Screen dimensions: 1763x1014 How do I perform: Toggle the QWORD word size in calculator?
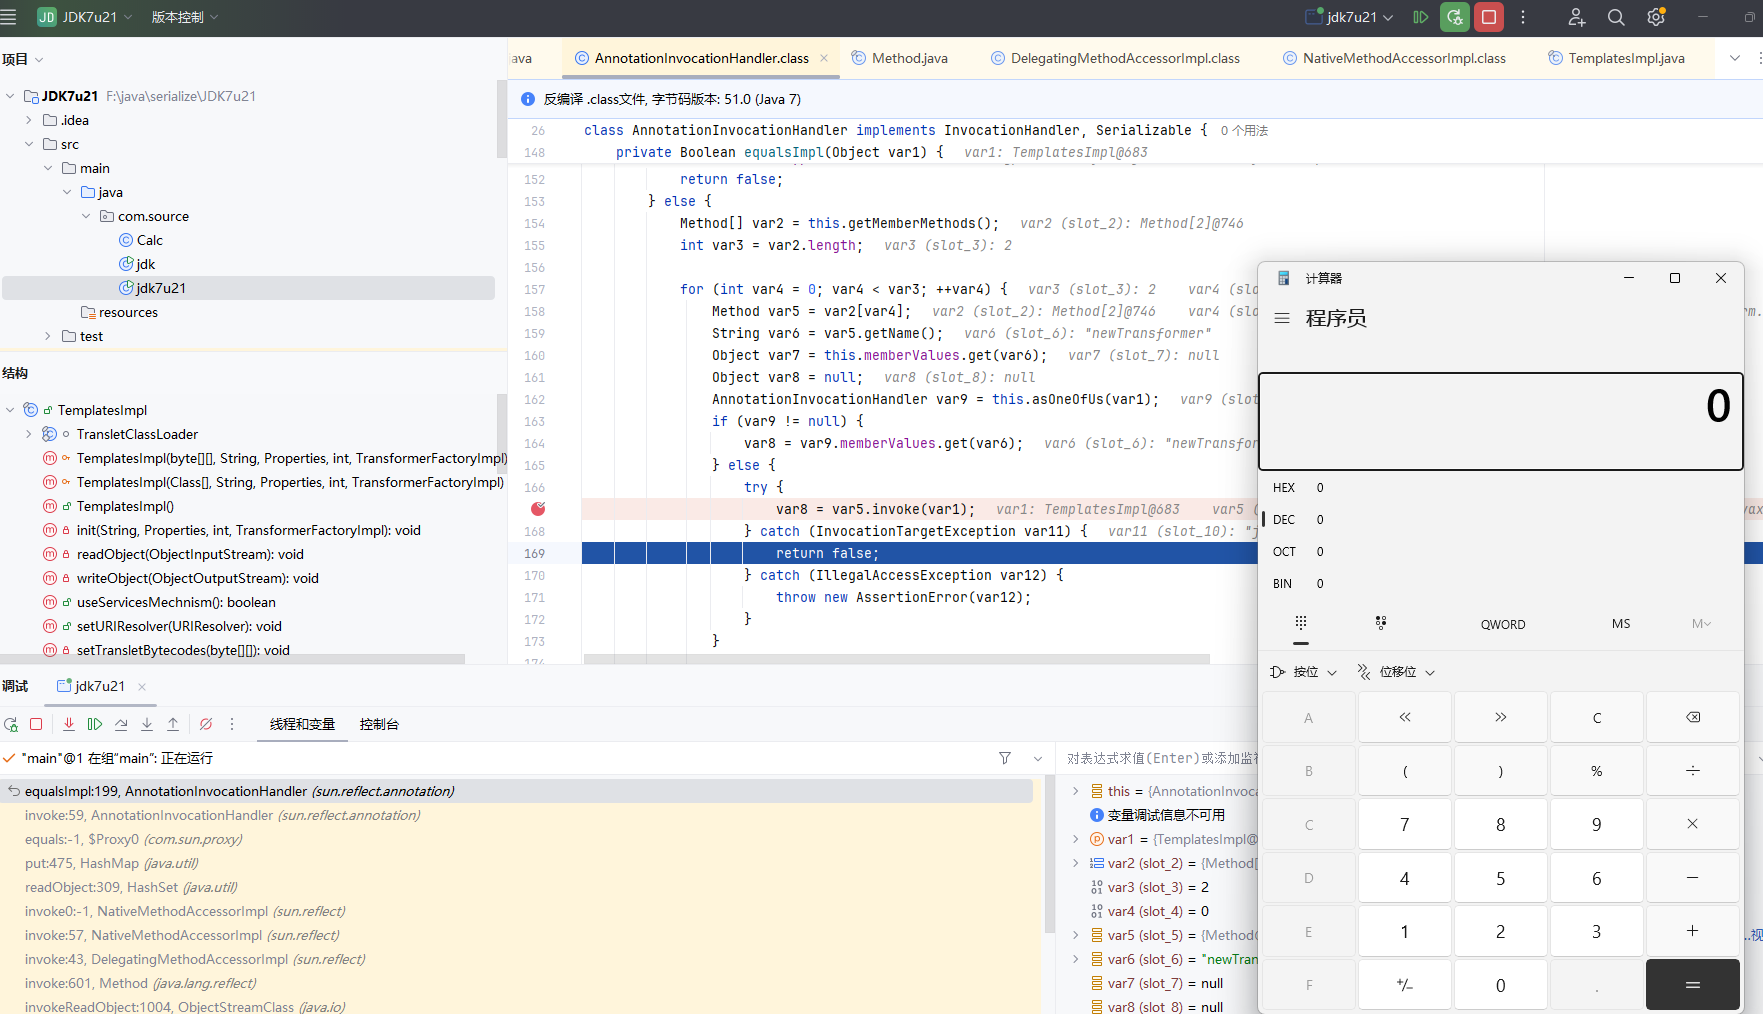(1503, 624)
